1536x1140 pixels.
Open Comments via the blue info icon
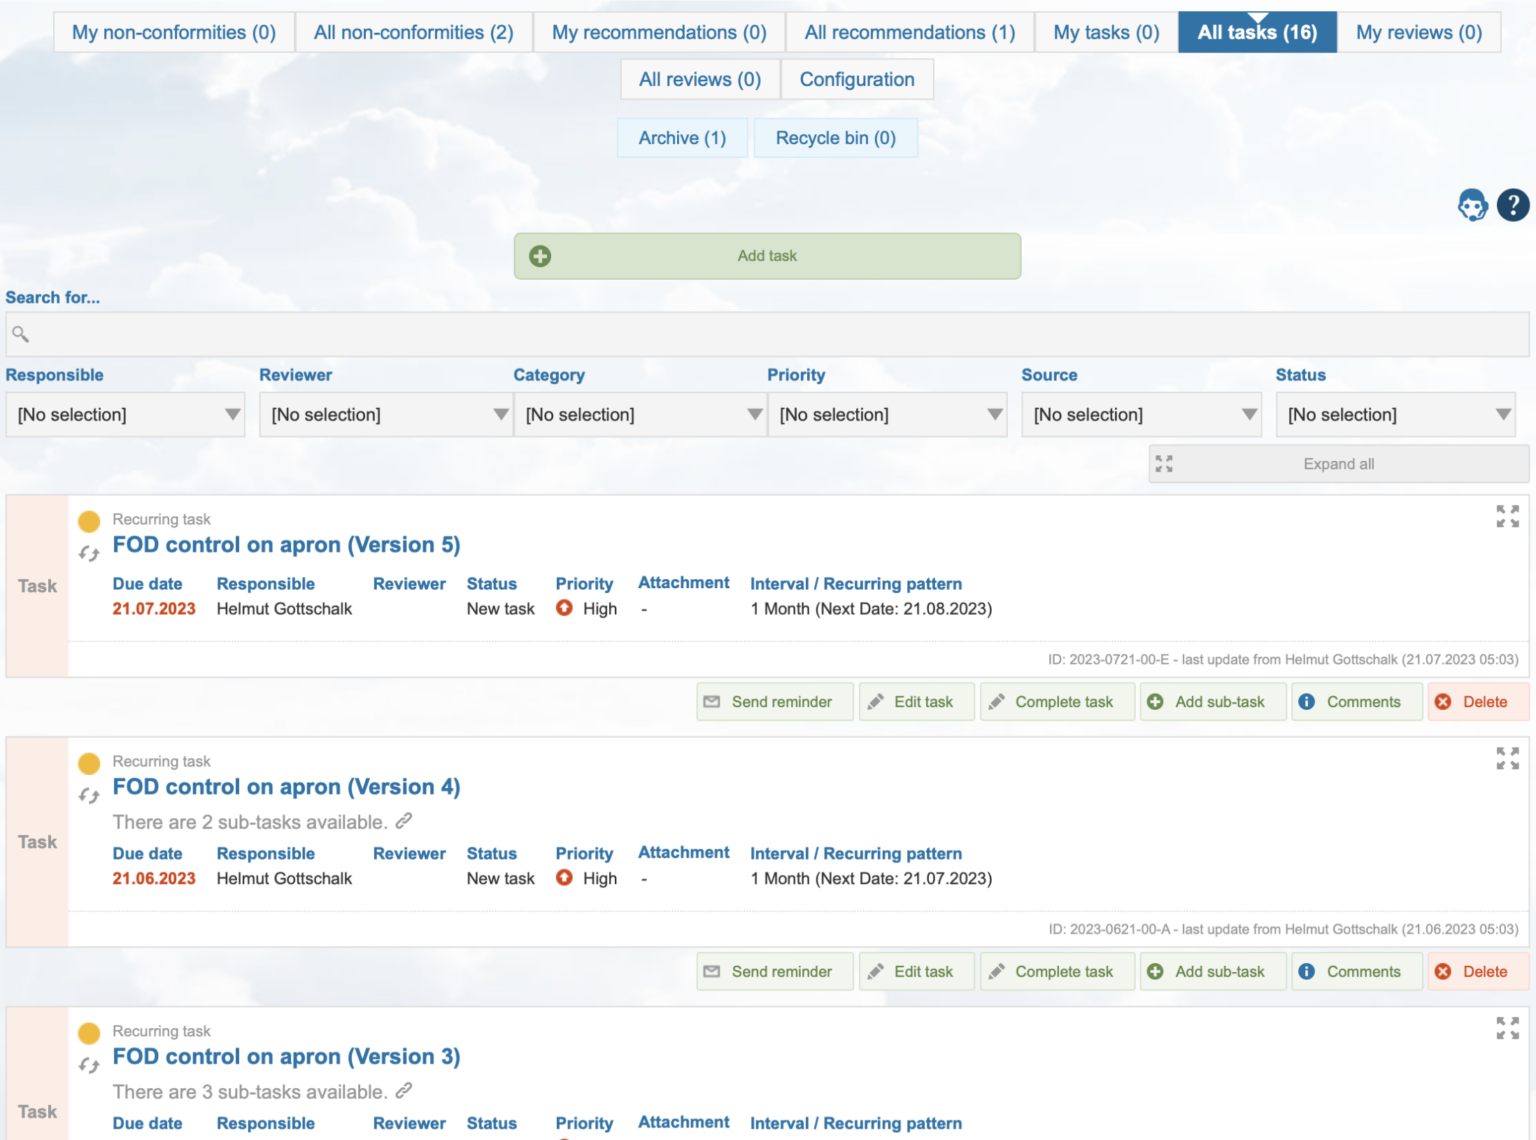pyautogui.click(x=1307, y=701)
